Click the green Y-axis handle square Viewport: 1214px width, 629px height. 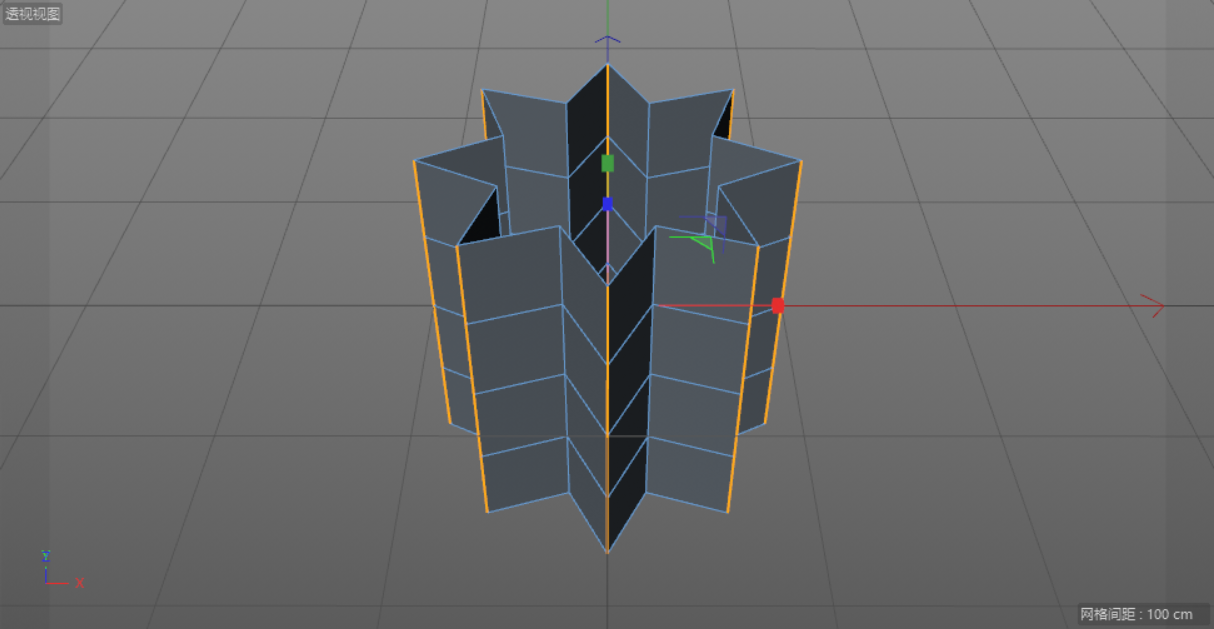[x=607, y=163]
